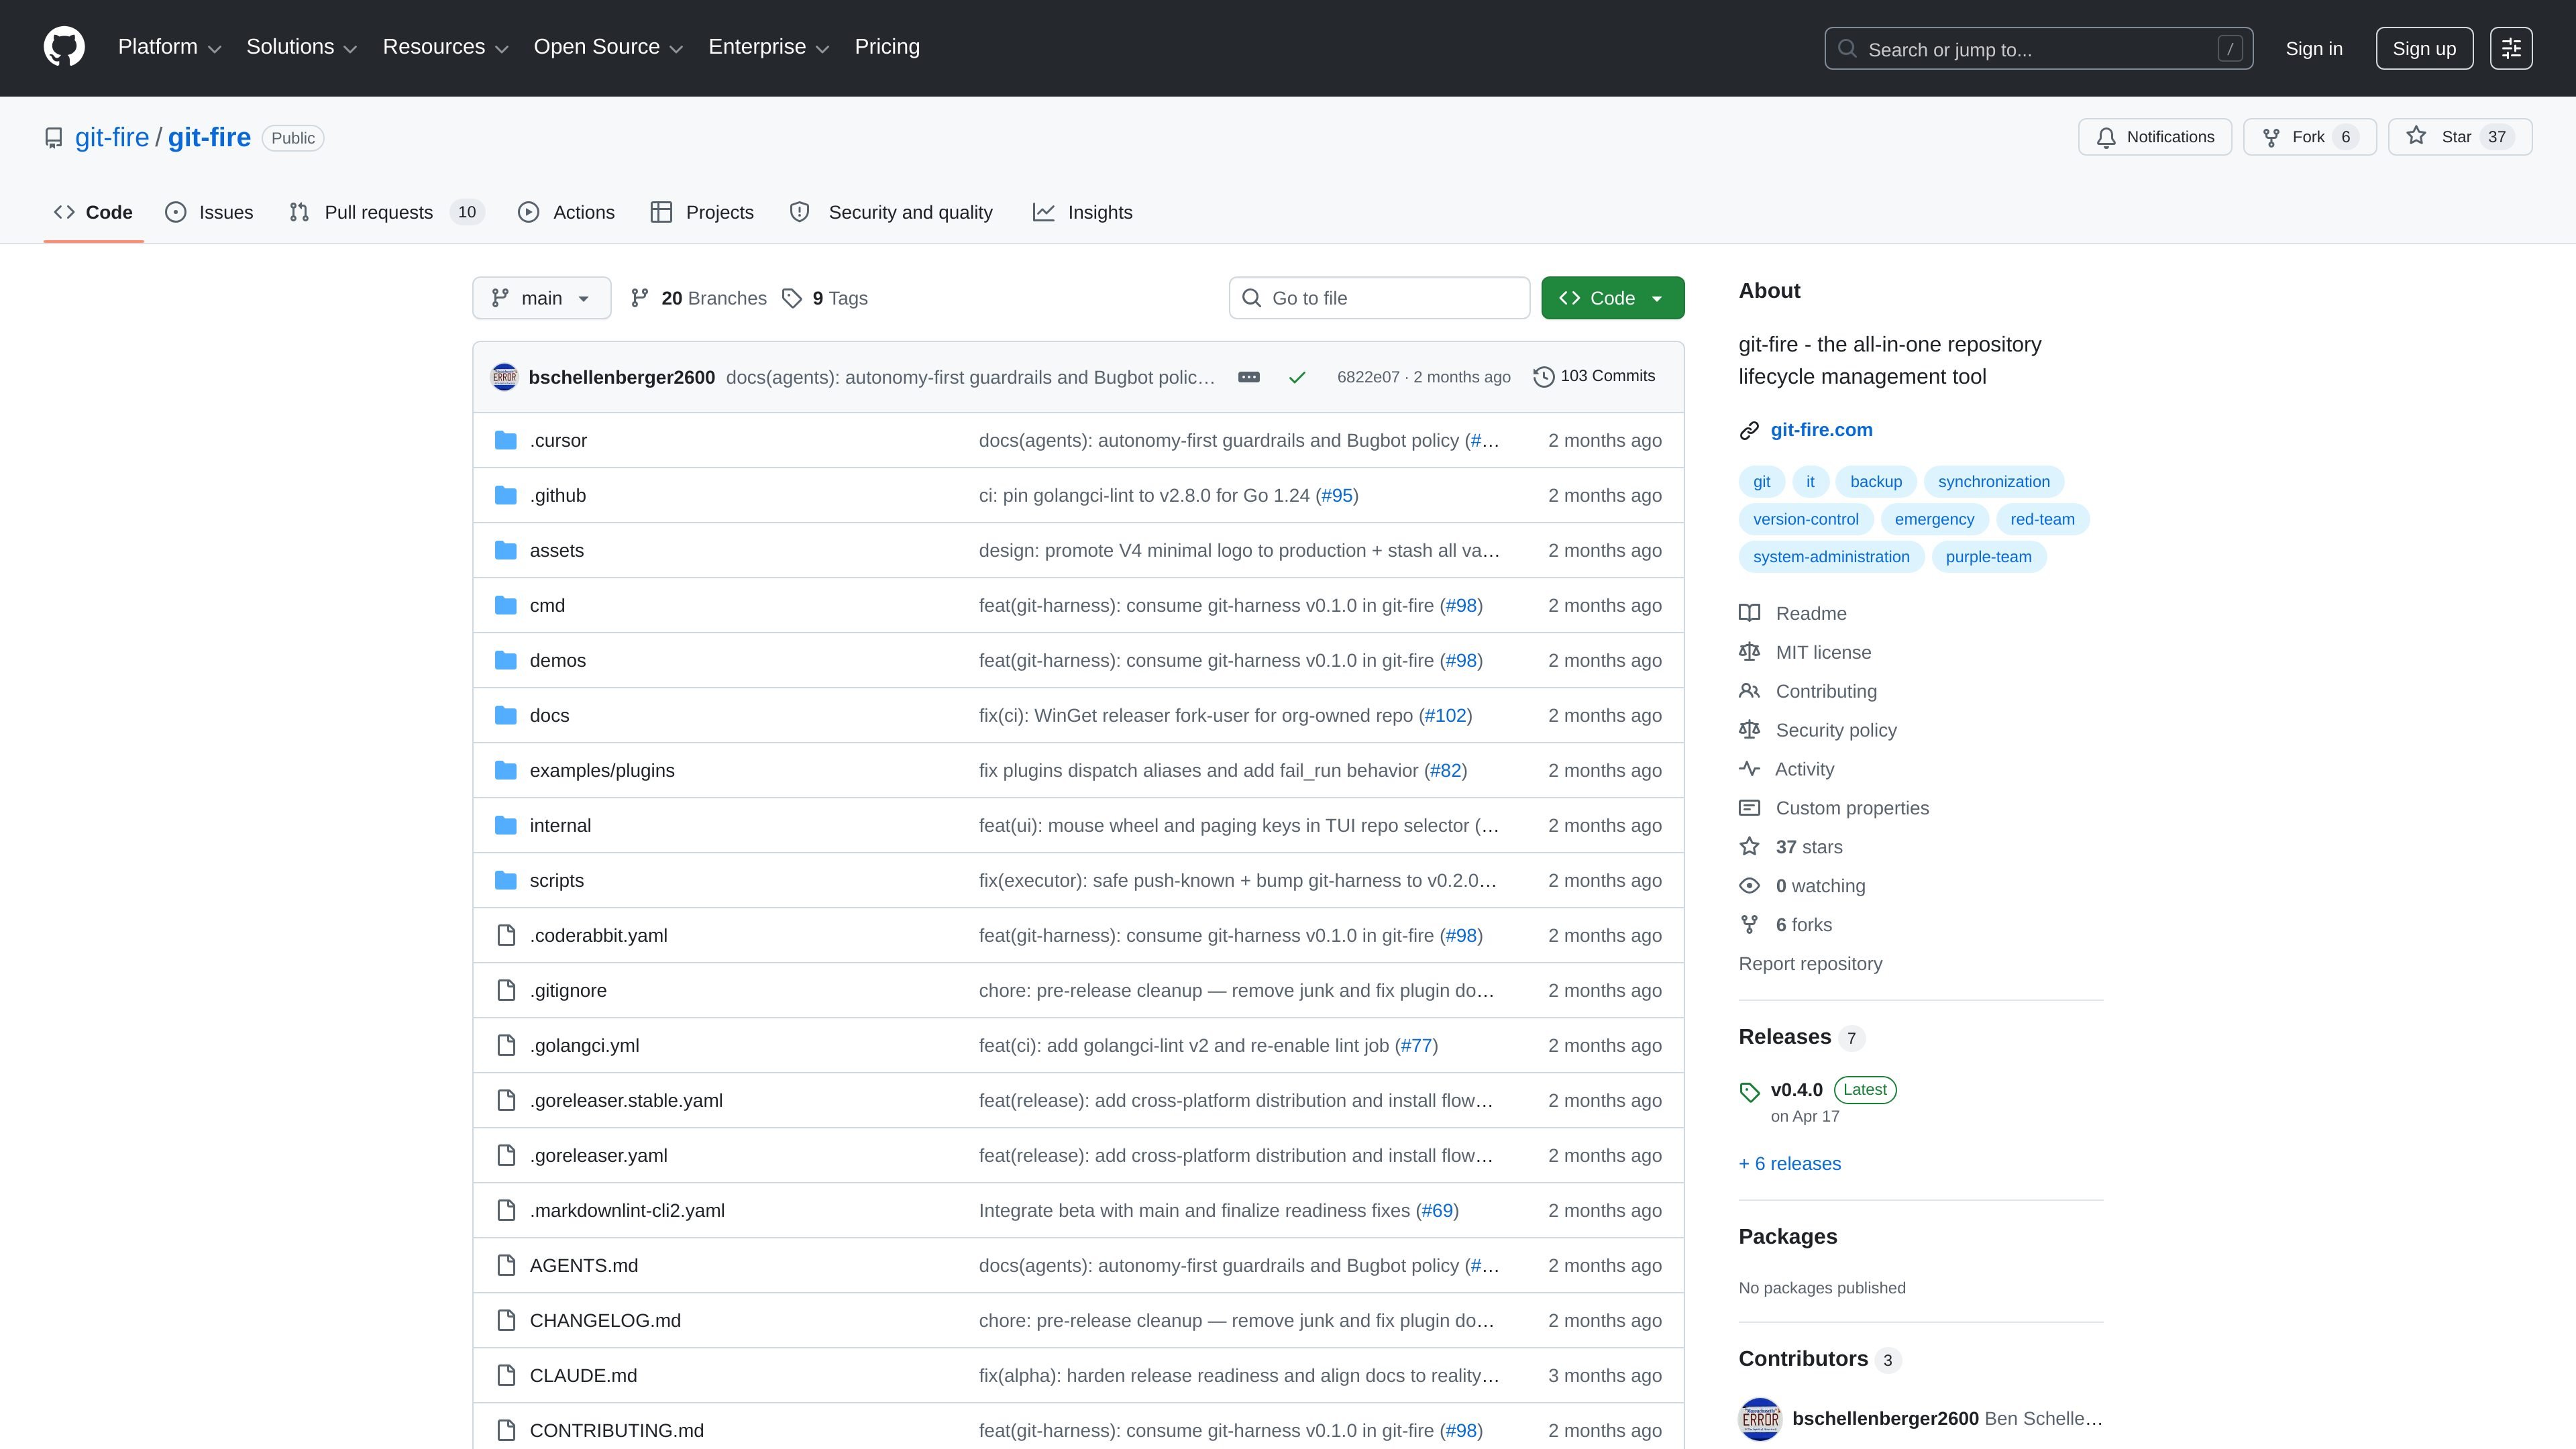2576x1449 pixels.
Task: Open the main branch dropdown
Action: pos(541,298)
